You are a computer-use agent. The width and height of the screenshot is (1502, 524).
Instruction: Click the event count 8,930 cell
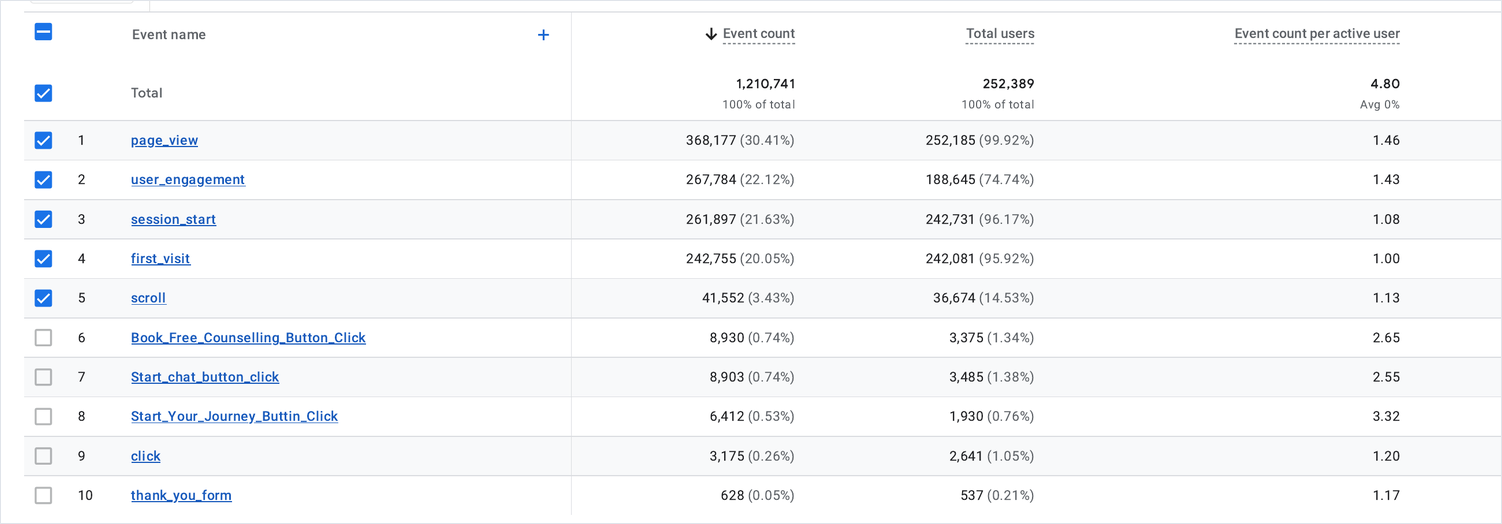tap(727, 338)
